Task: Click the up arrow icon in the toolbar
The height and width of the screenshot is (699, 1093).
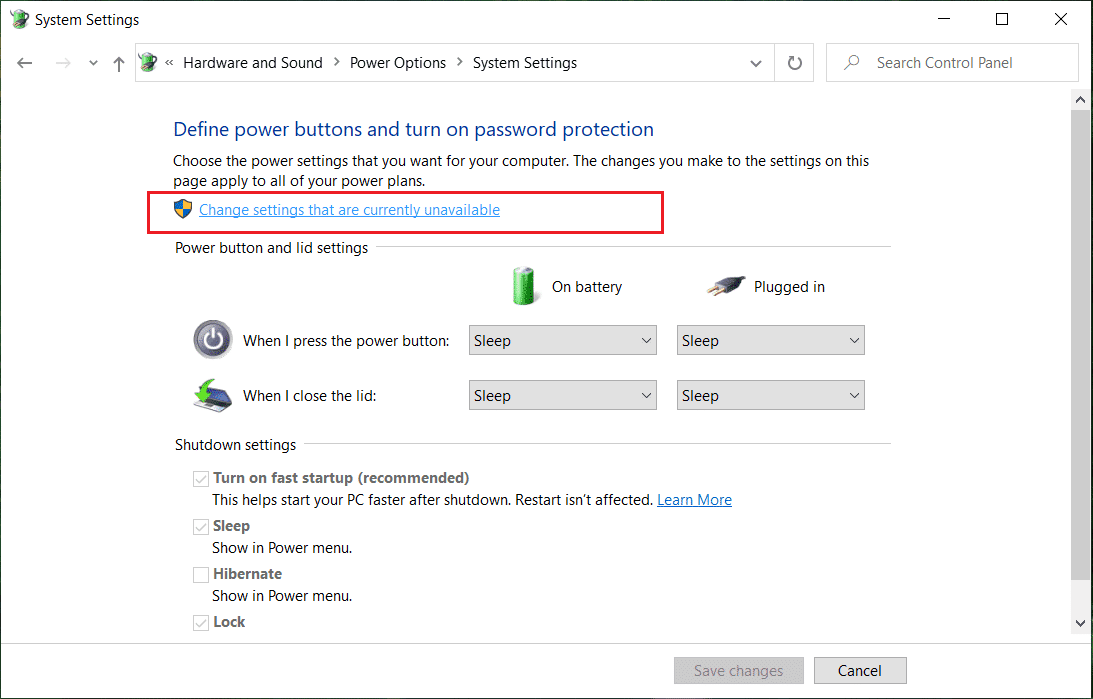Action: coord(118,62)
